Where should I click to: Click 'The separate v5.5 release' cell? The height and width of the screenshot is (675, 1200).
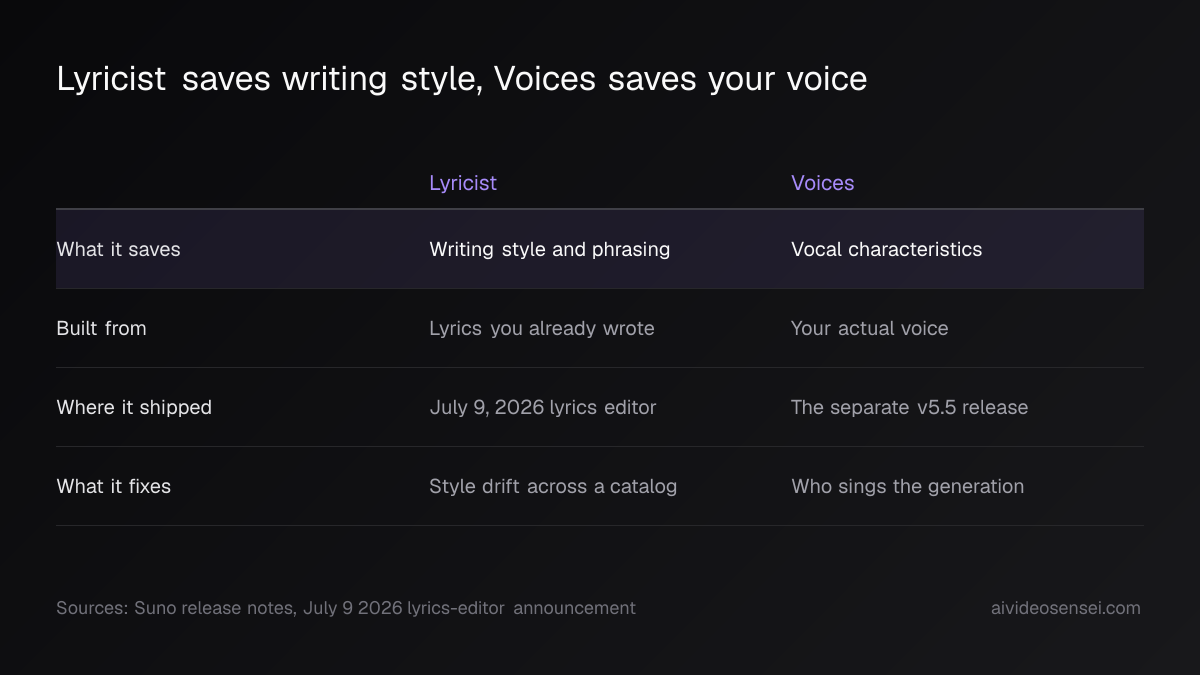point(910,407)
